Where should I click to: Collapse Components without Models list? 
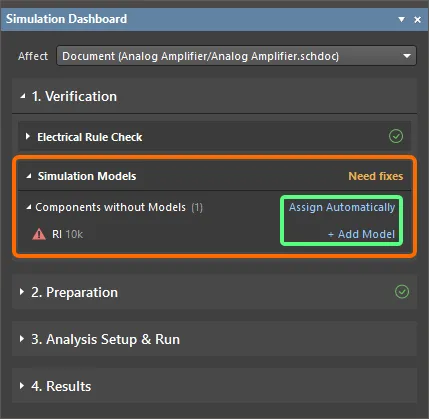29,207
